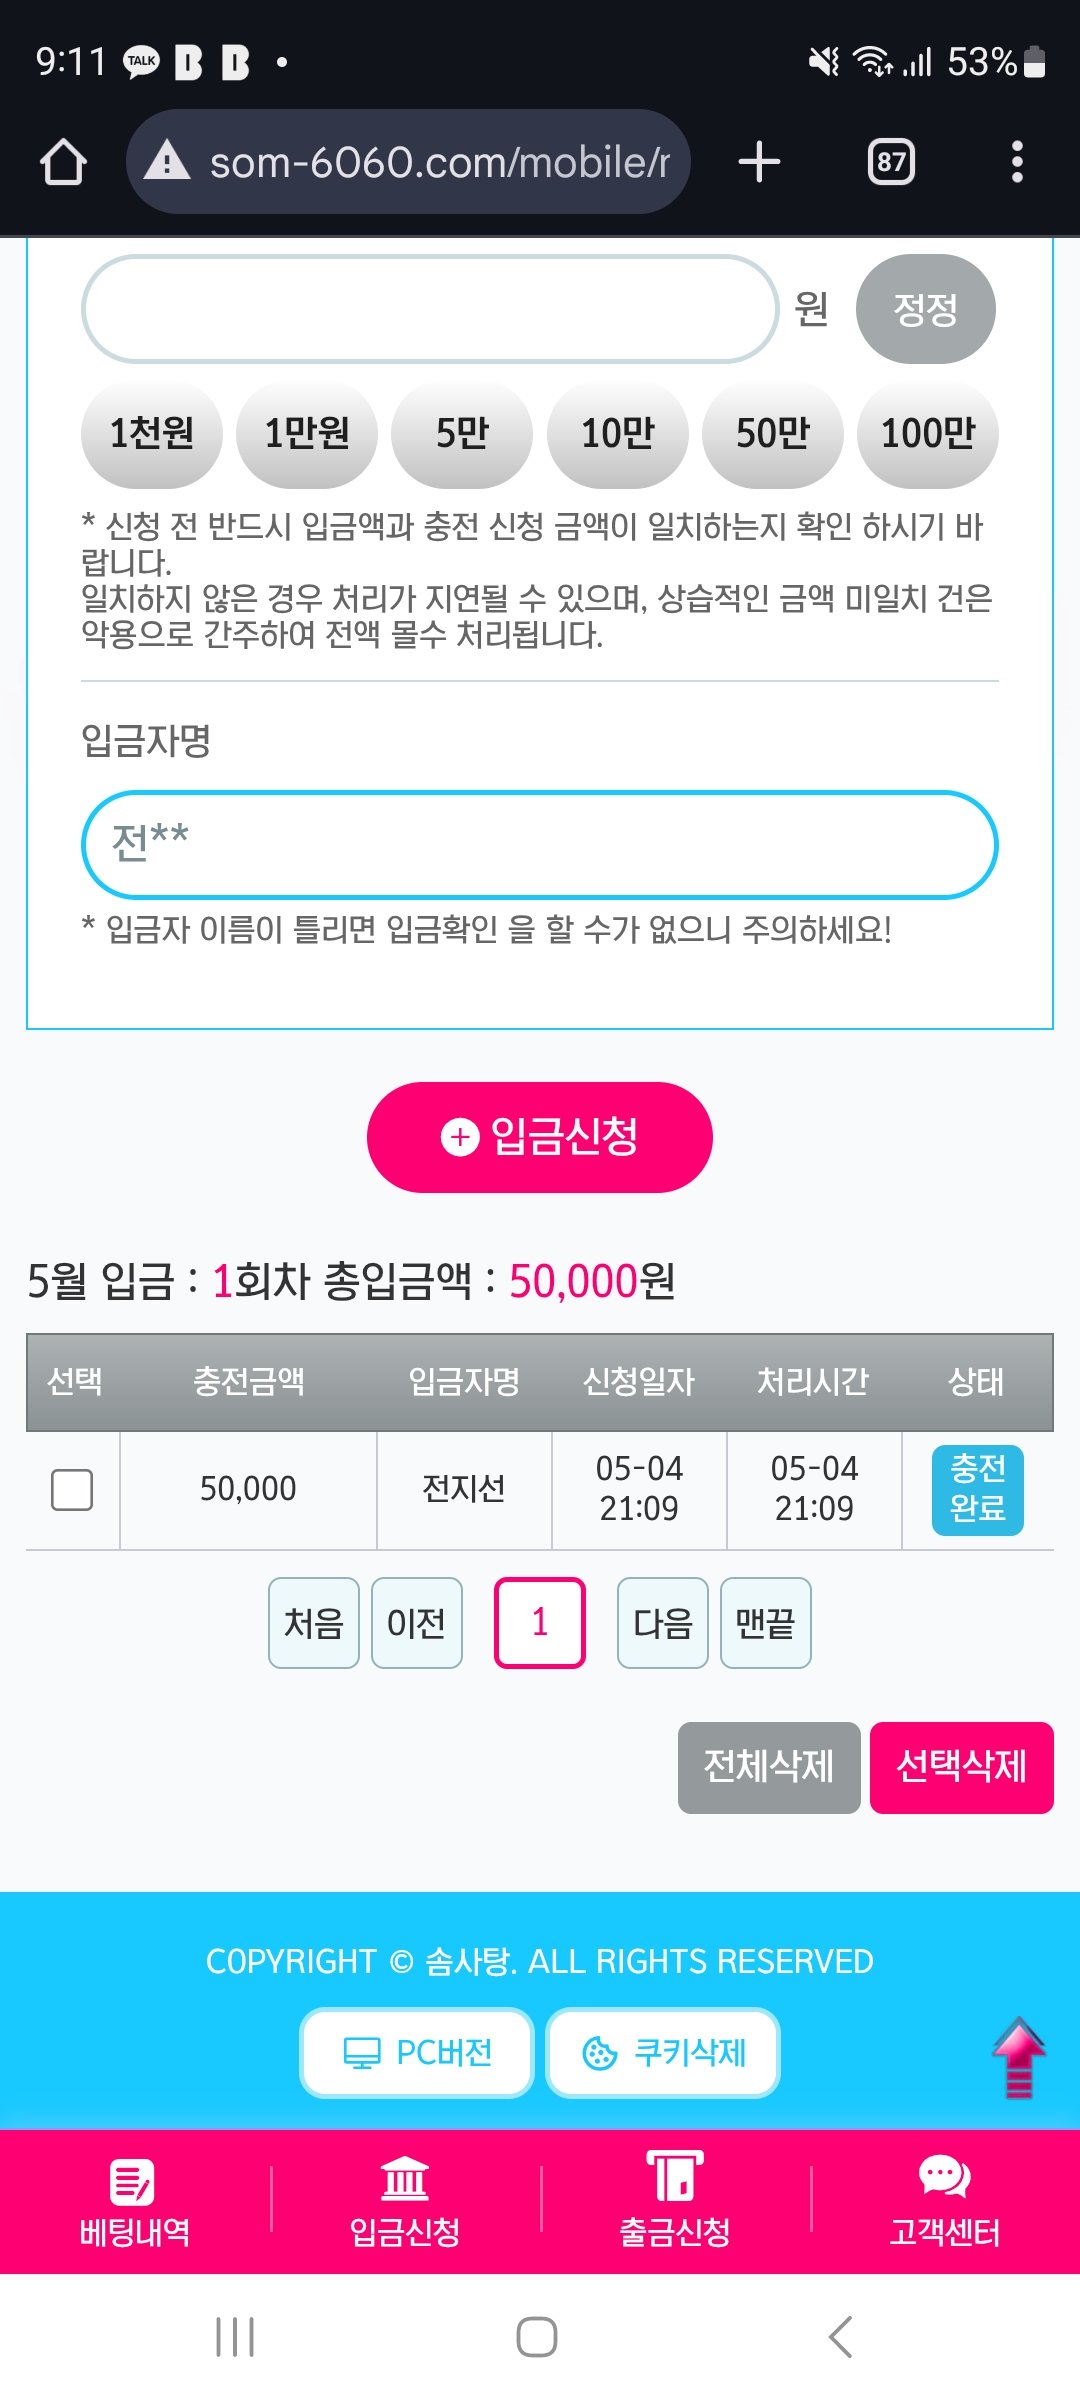Open a new tab with plus icon
This screenshot has height=2400, width=1080.
759,162
